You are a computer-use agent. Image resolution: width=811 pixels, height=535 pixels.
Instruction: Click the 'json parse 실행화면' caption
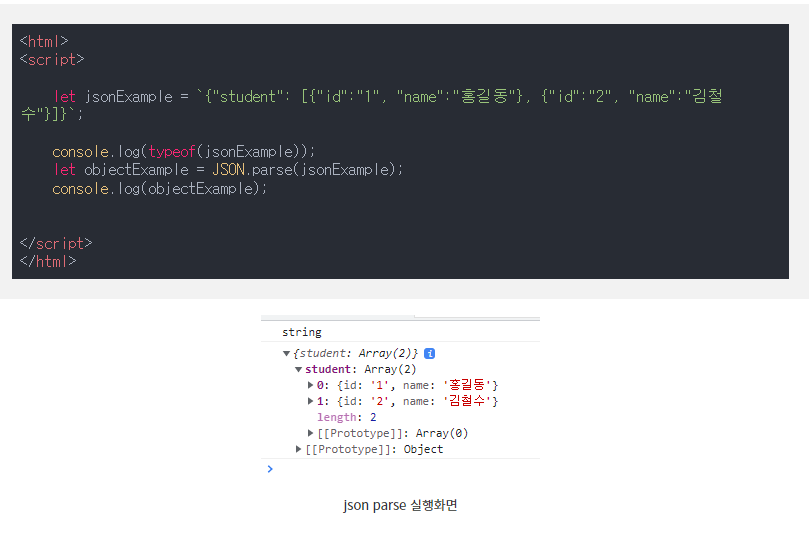click(400, 505)
